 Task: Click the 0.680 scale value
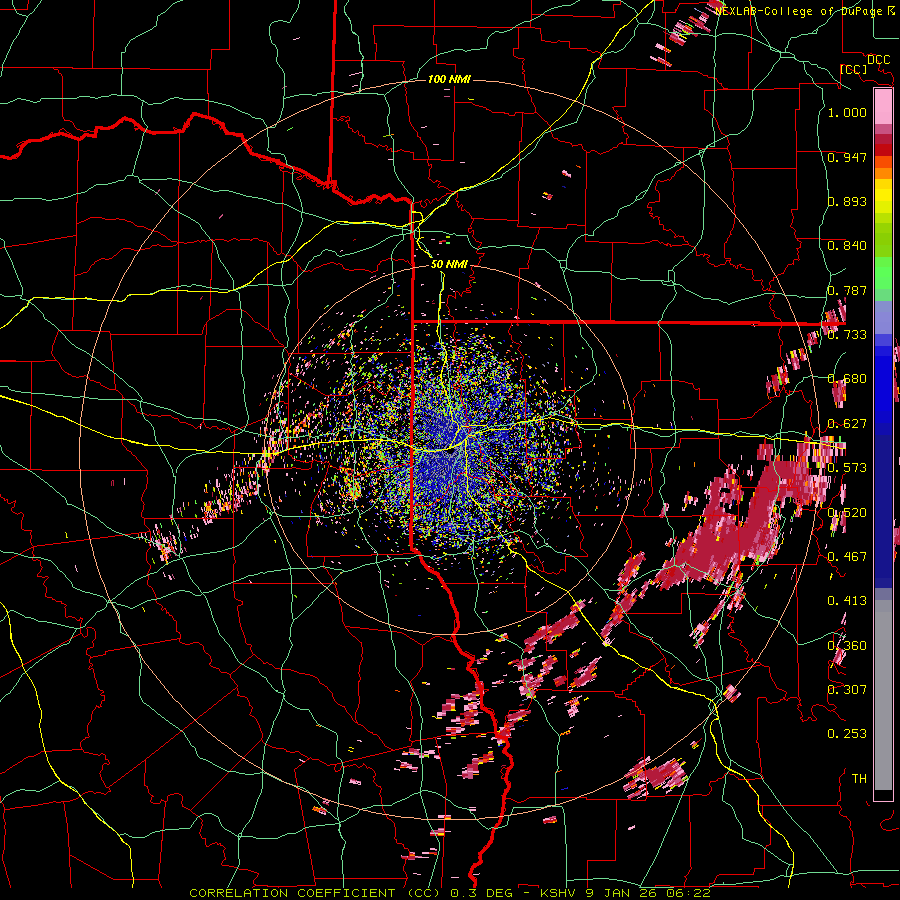coord(847,379)
